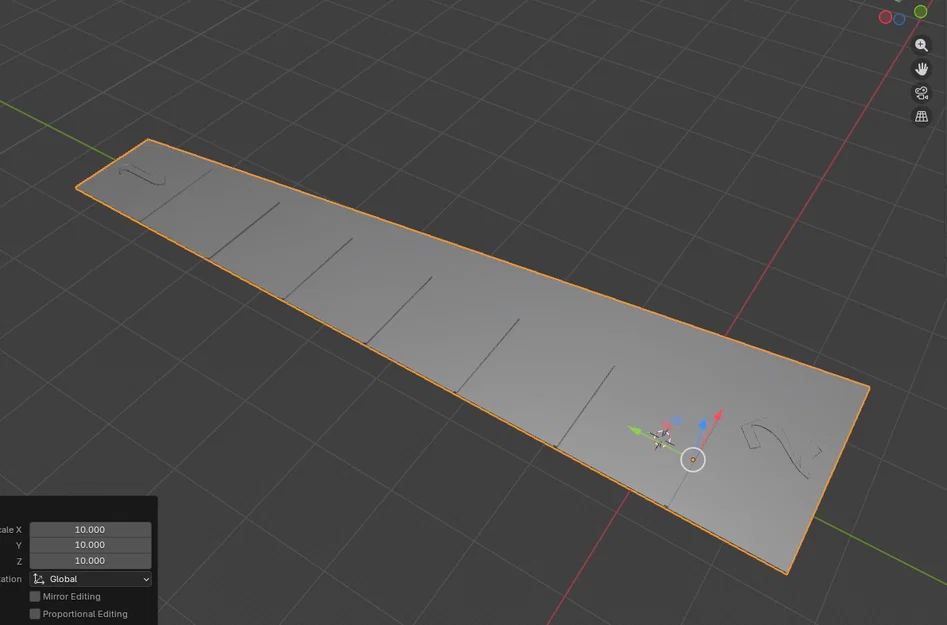This screenshot has height=625, width=947.
Task: Click the green Y axis gizmo circle
Action: (920, 11)
